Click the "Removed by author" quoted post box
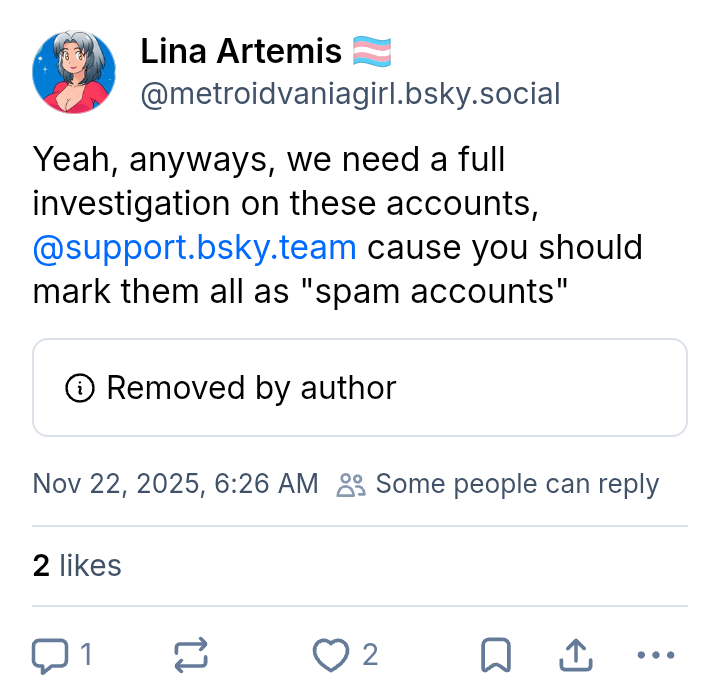Image resolution: width=720 pixels, height=686 pixels. point(360,388)
